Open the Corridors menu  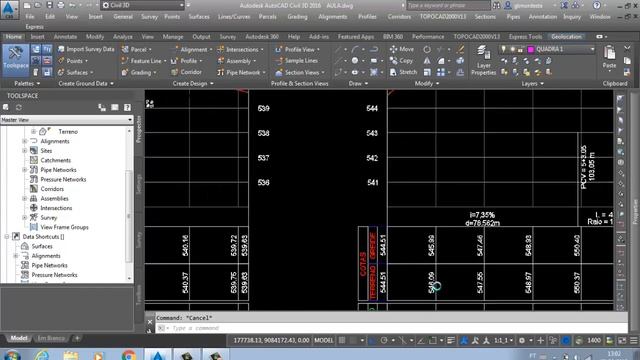[x=399, y=17]
